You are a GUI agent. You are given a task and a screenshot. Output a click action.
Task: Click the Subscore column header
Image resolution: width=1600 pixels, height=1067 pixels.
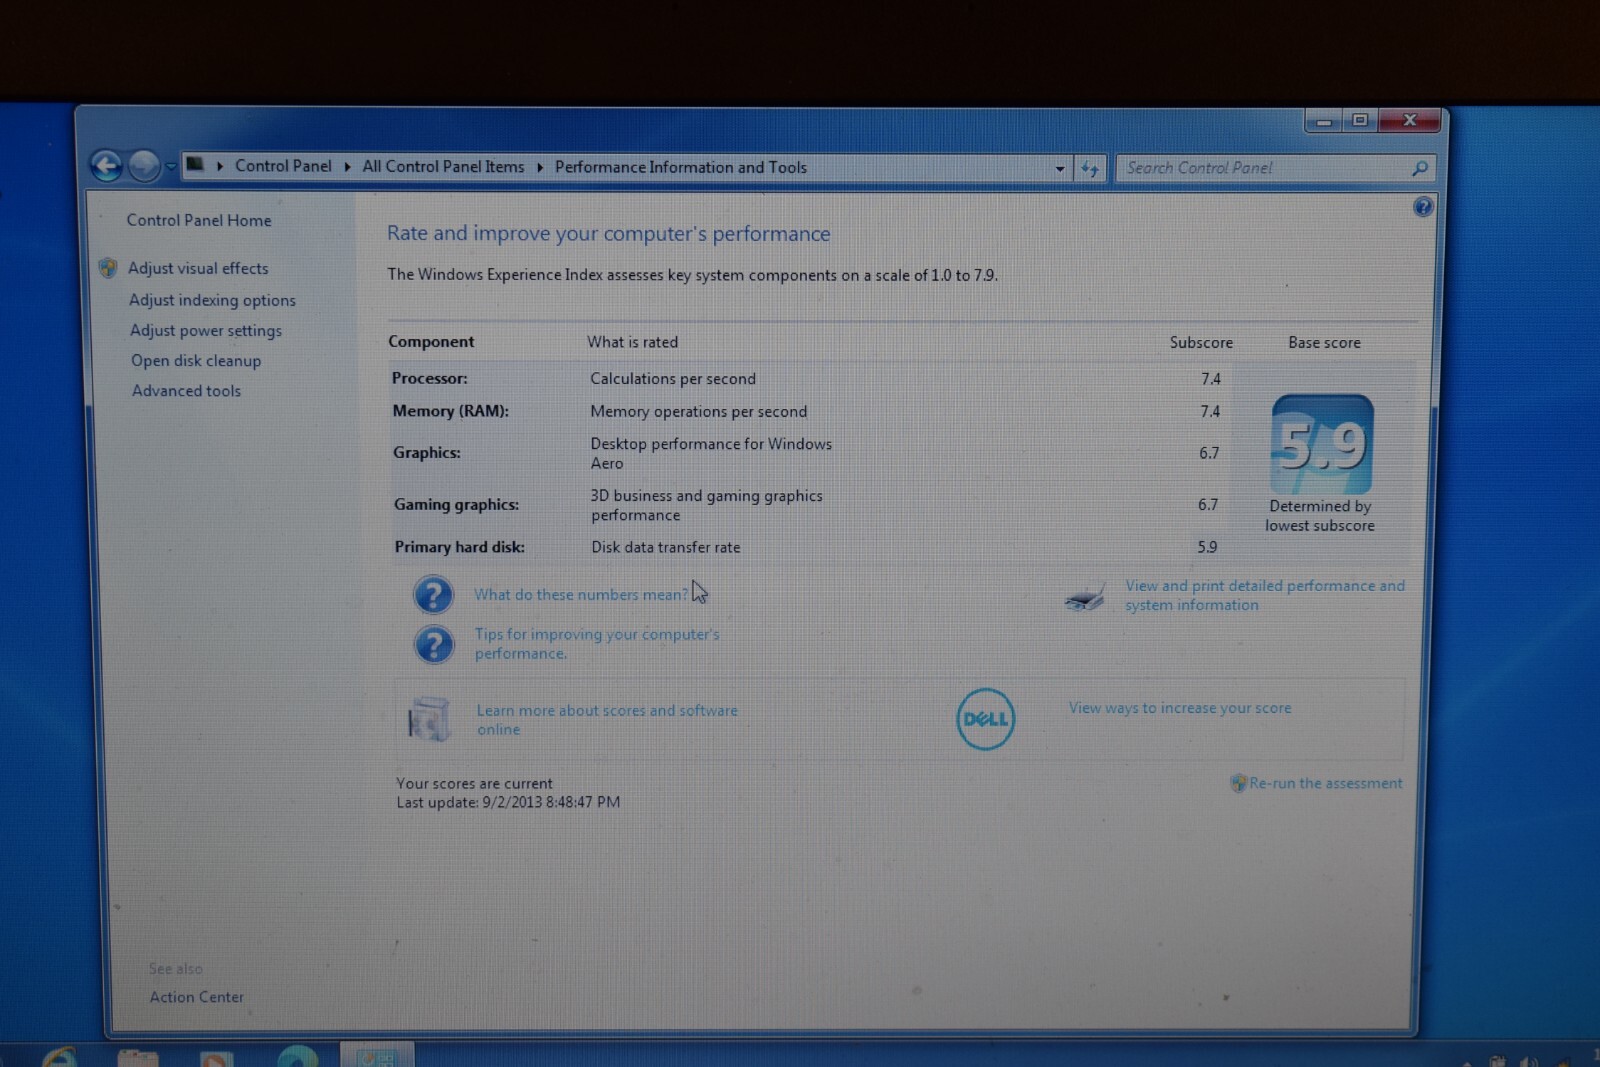click(1201, 342)
